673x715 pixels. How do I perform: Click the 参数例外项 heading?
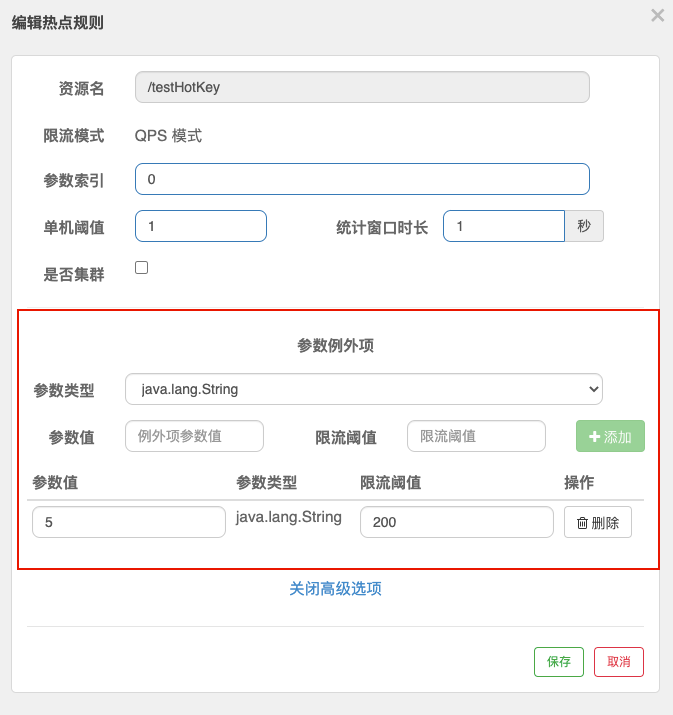(x=335, y=345)
